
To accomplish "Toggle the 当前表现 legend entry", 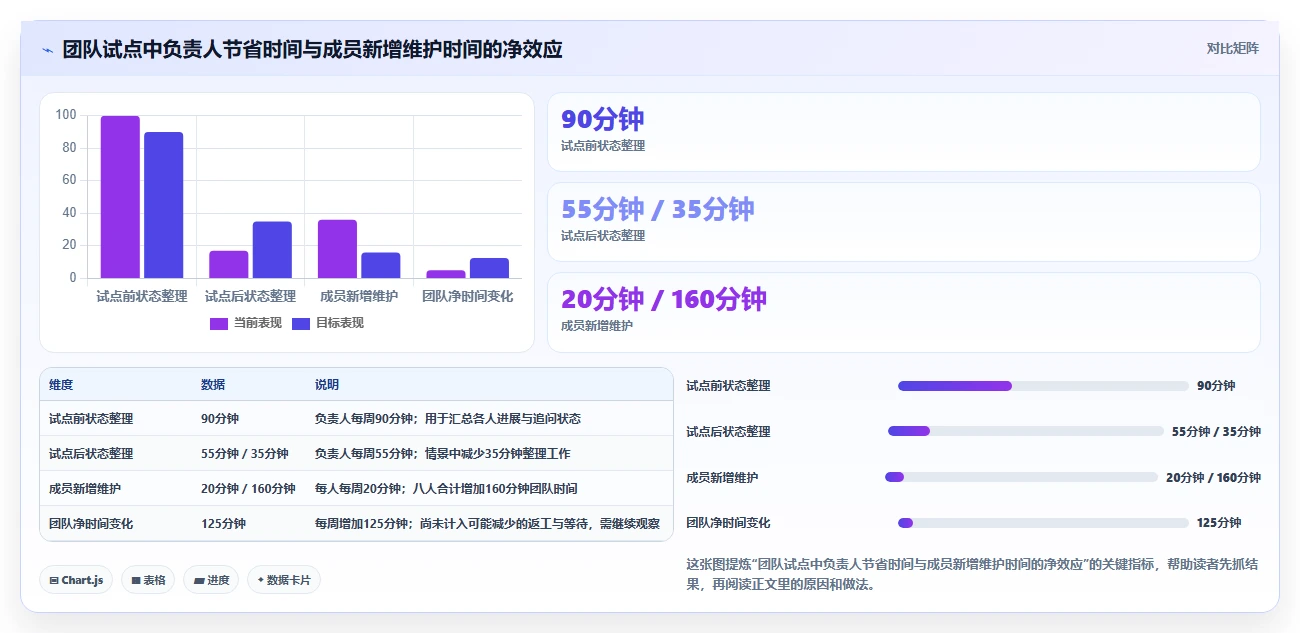I will tap(245, 323).
